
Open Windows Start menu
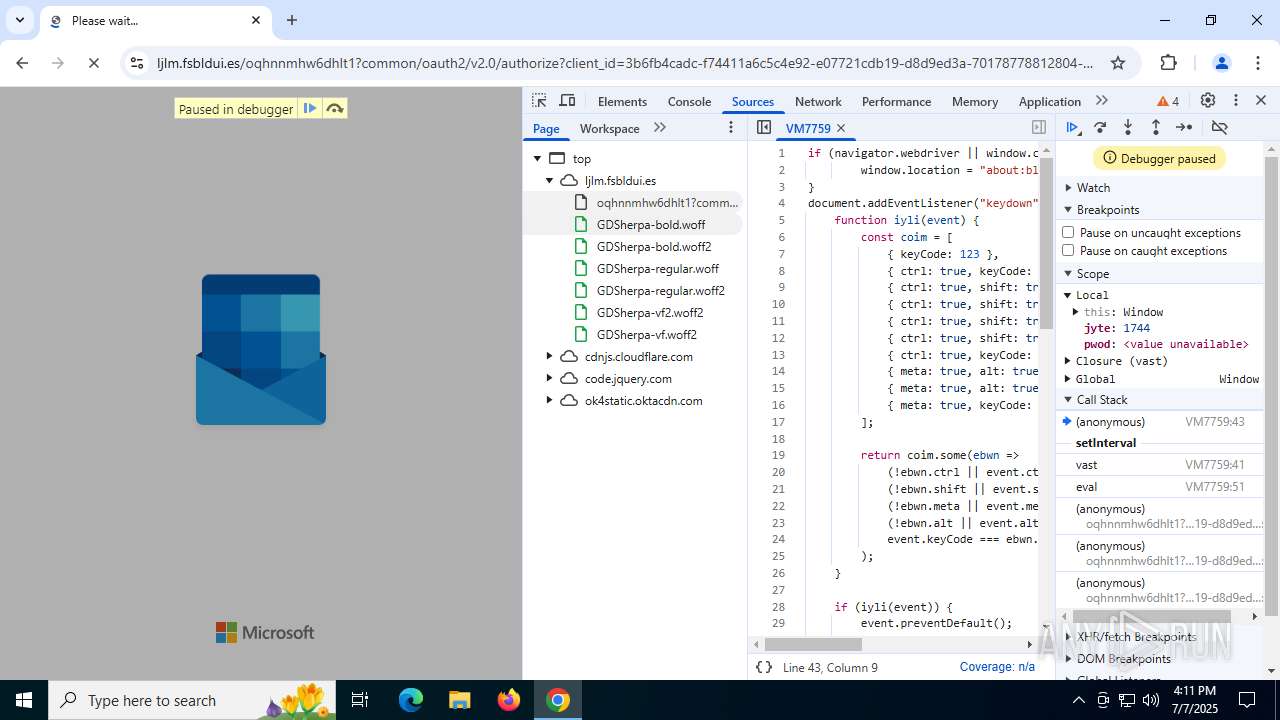24,700
